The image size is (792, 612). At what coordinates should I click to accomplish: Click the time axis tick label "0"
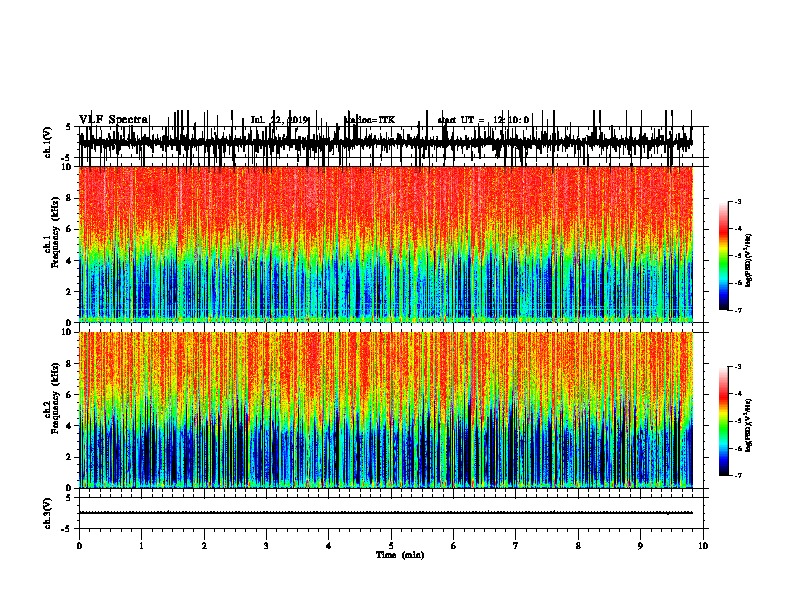click(79, 546)
